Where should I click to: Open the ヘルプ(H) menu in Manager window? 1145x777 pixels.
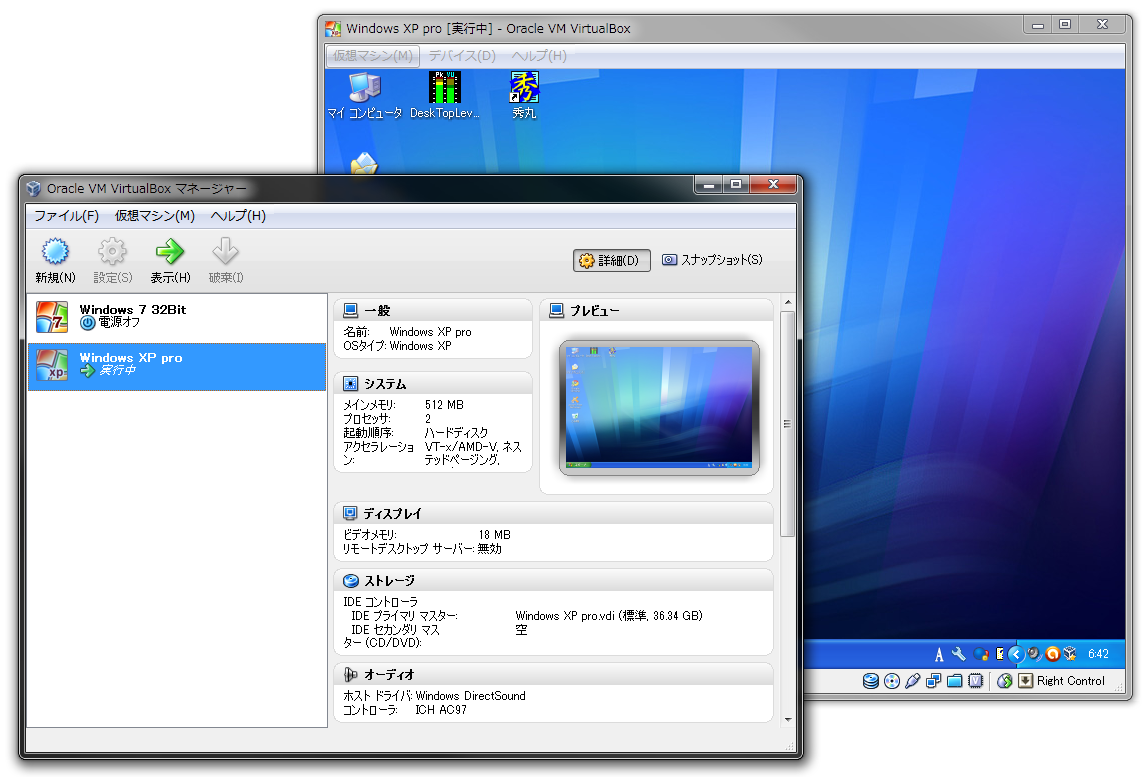(x=238, y=216)
